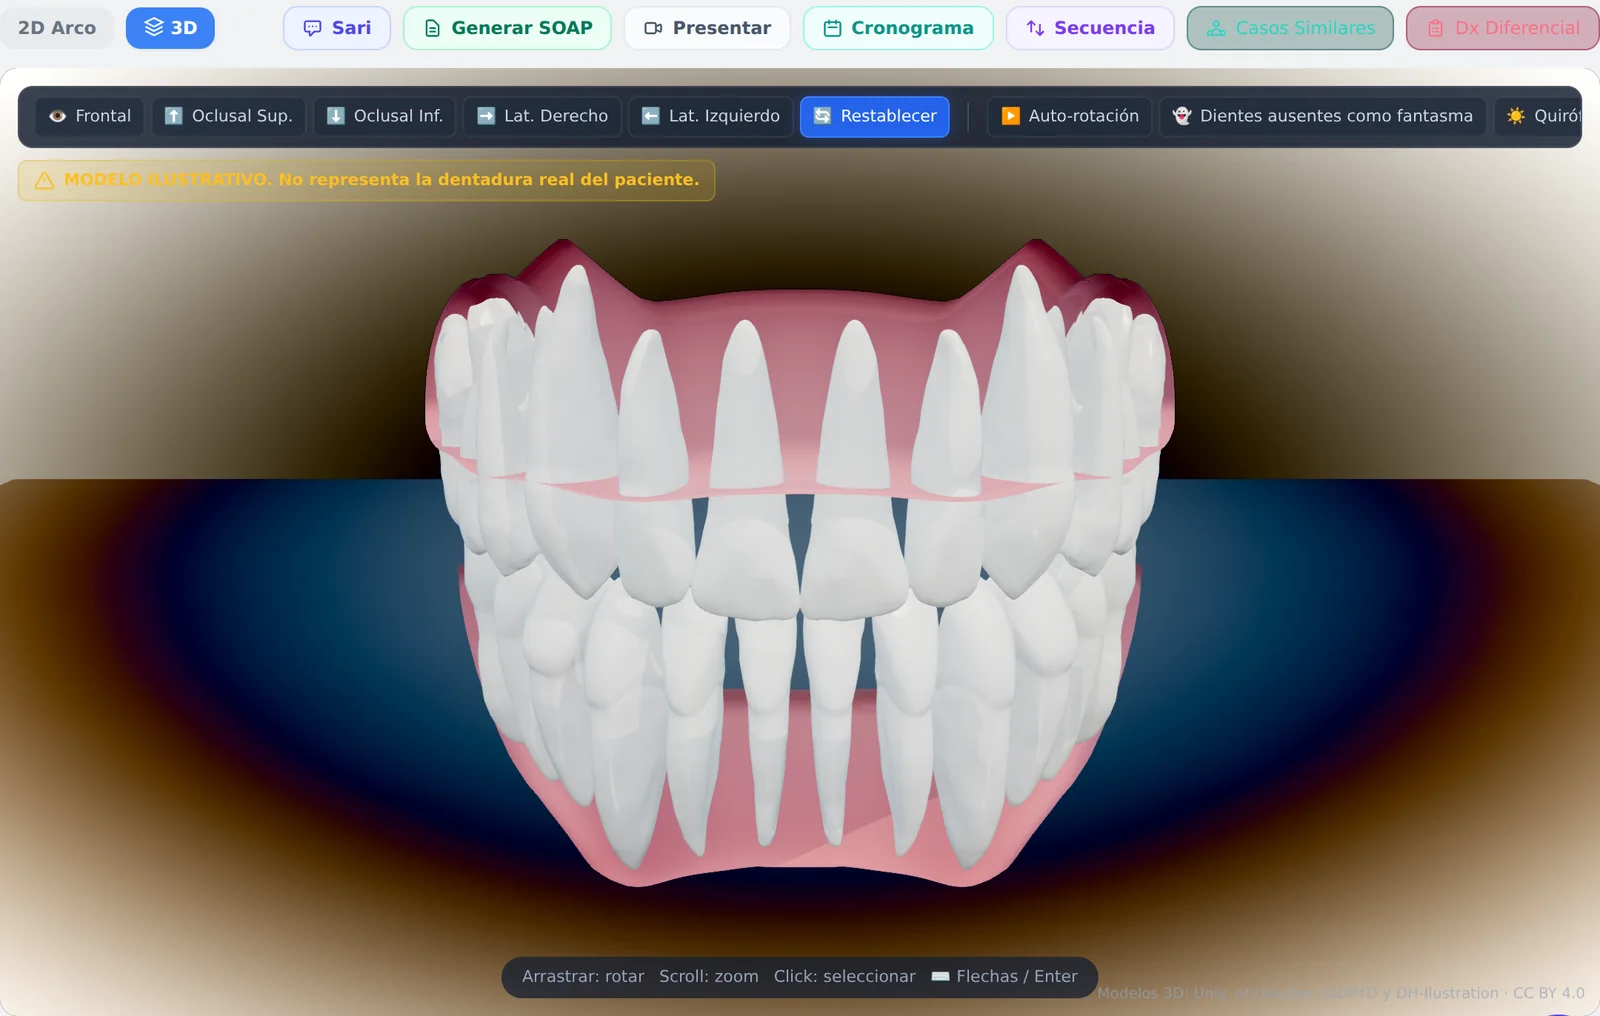1600x1016 pixels.
Task: Open Casos Similares
Action: [1290, 28]
